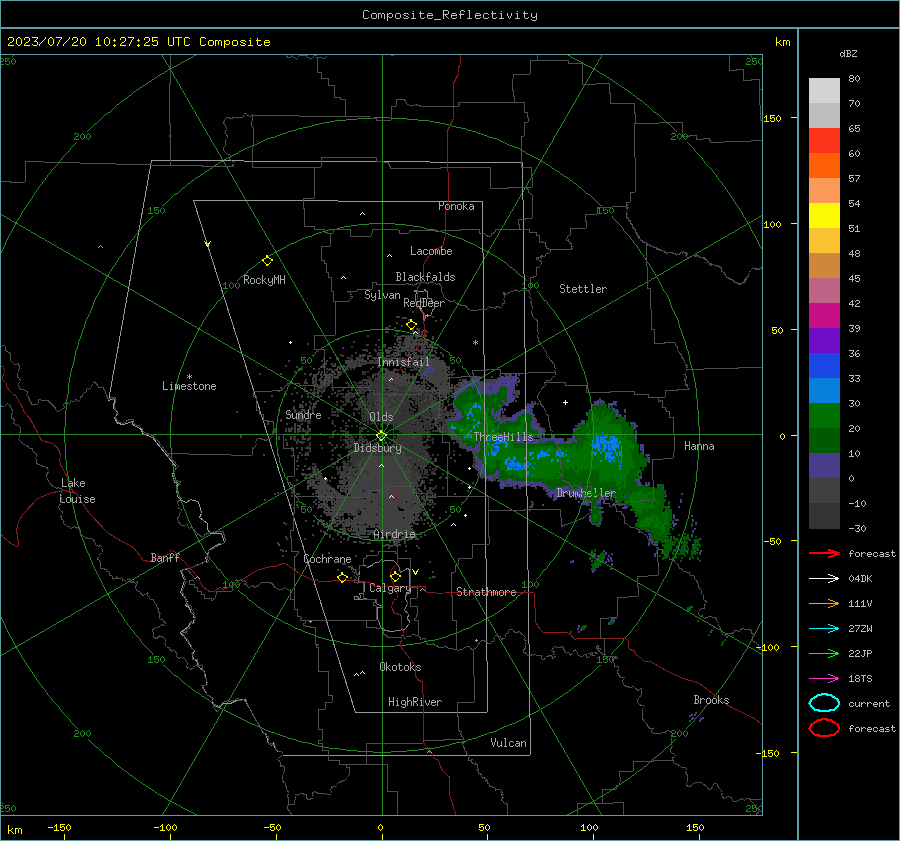Image resolution: width=900 pixels, height=841 pixels.
Task: Click the Okotoks town label
Action: pyautogui.click(x=400, y=667)
